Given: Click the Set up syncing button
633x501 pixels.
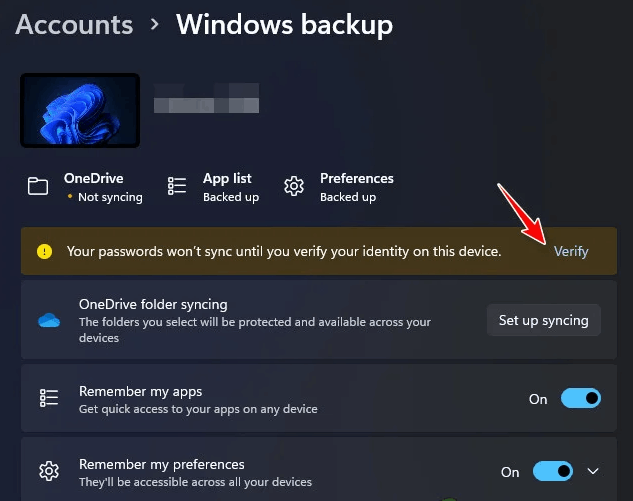Looking at the screenshot, I should click(x=543, y=320).
